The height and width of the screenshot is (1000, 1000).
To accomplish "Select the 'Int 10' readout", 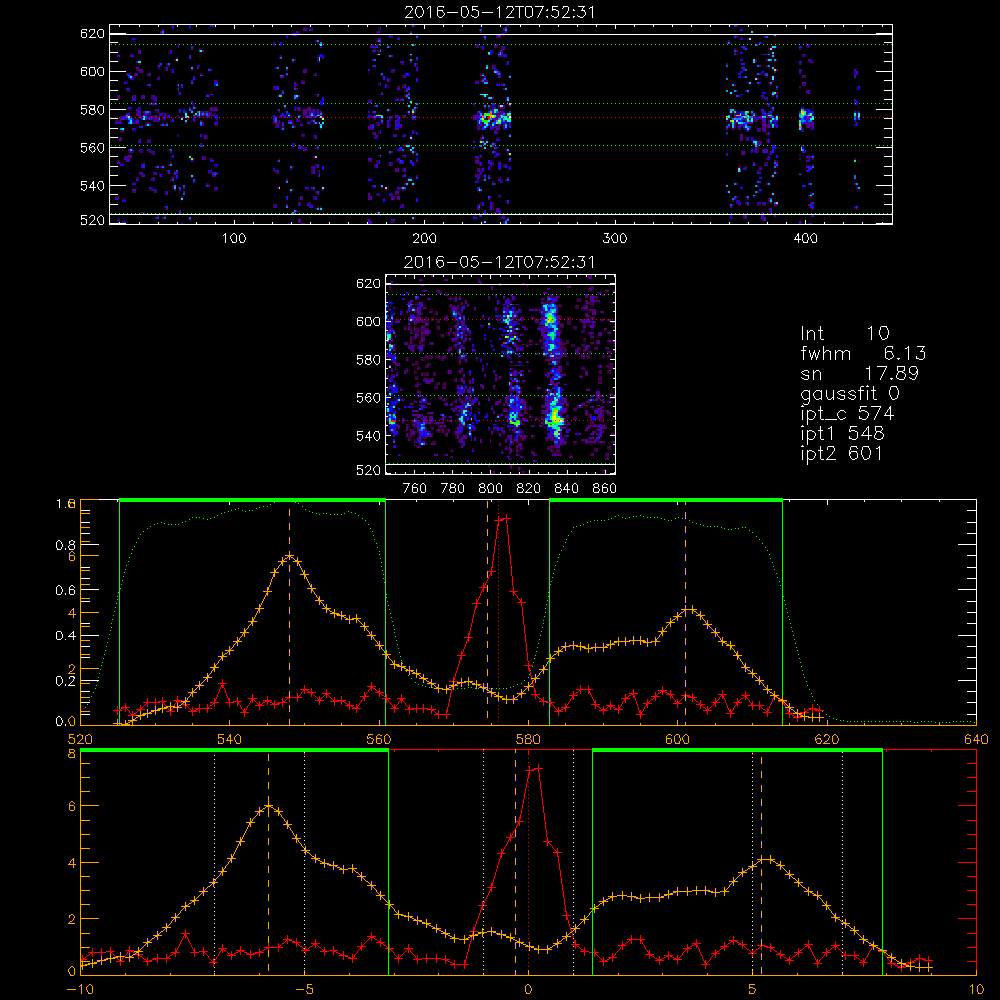I will click(844, 334).
